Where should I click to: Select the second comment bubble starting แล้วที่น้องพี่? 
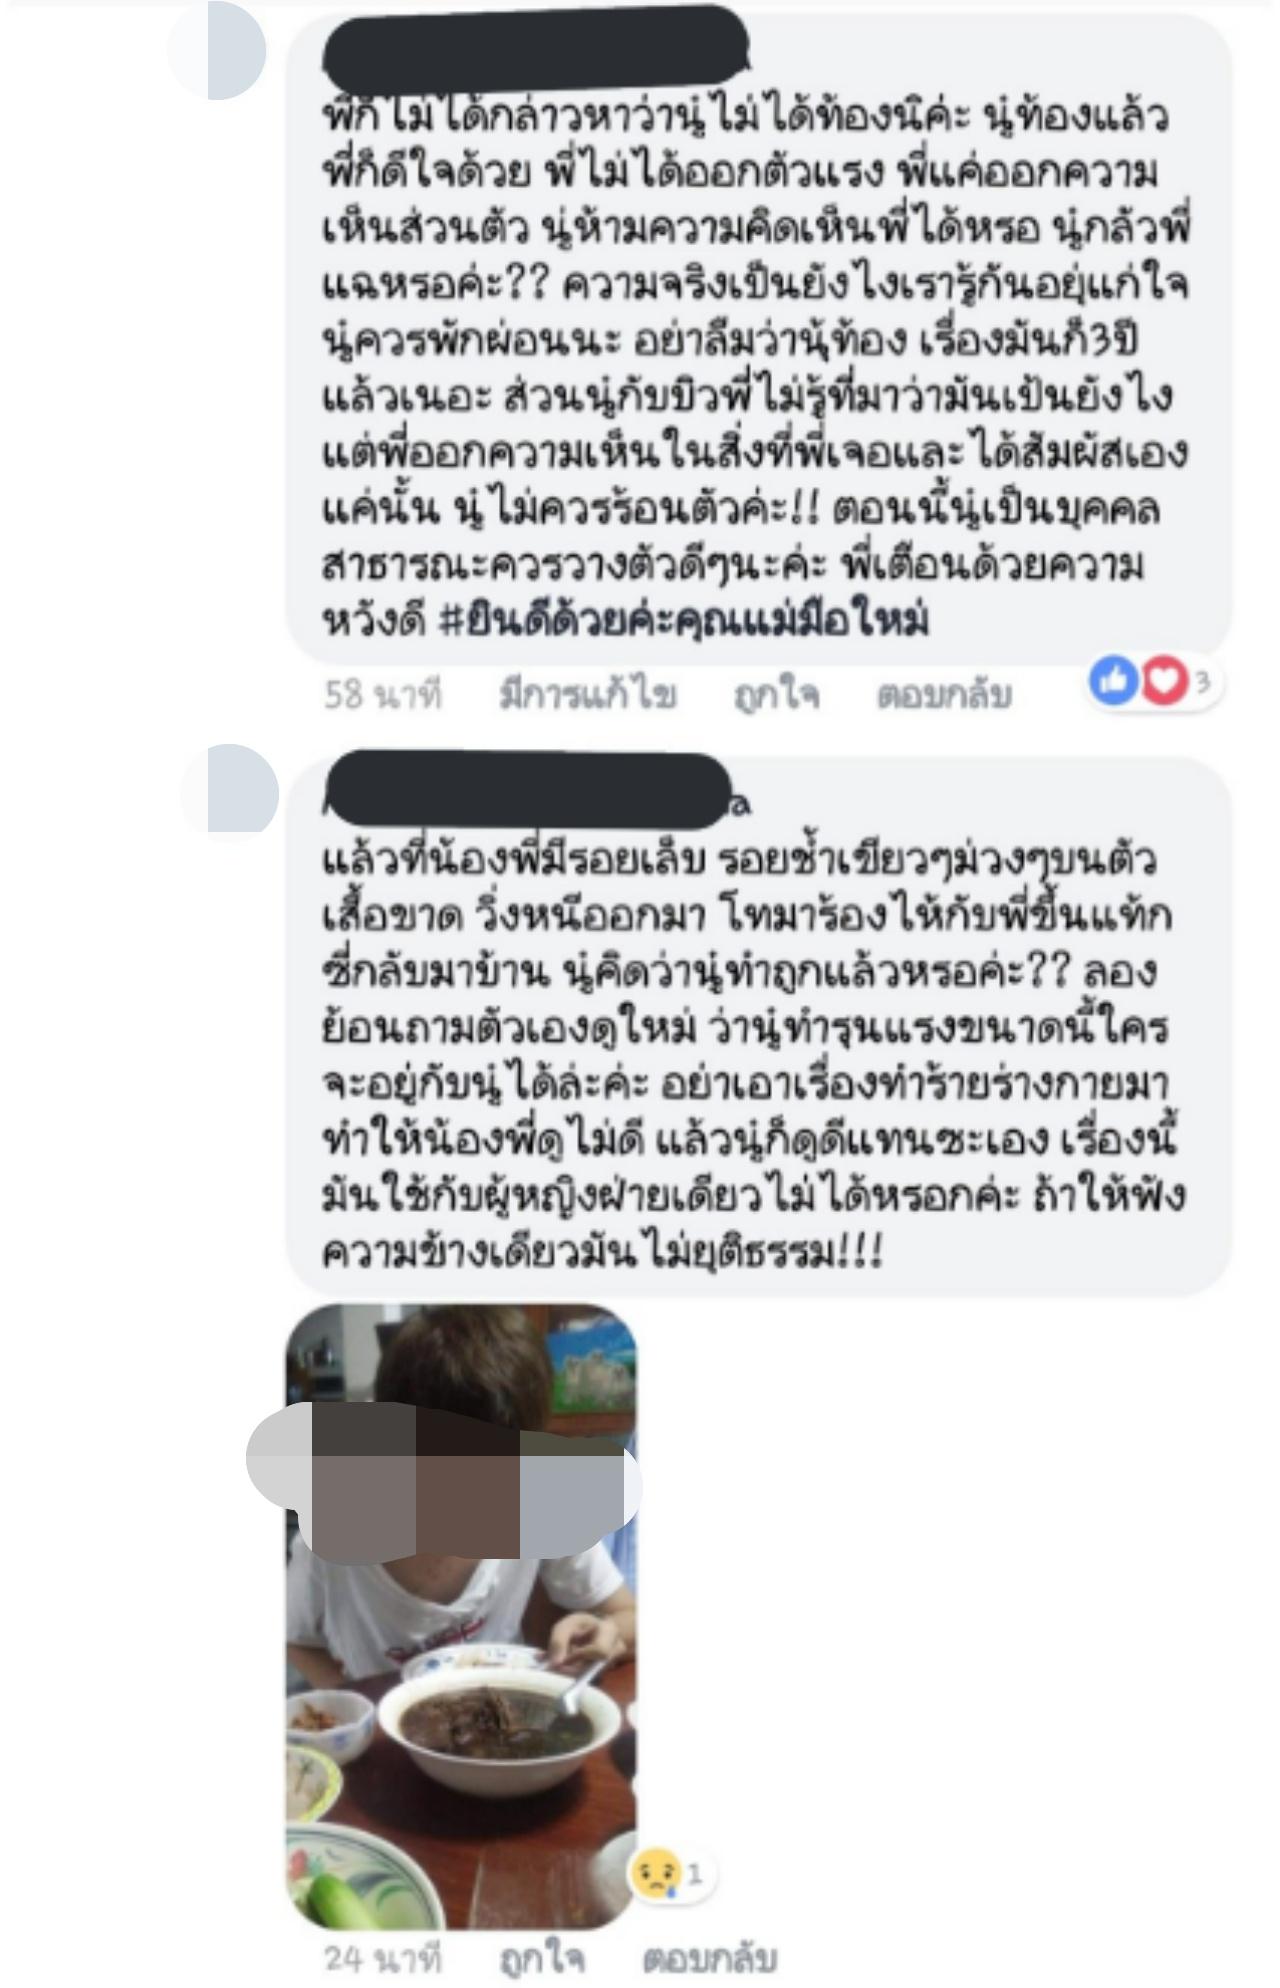point(759,1025)
